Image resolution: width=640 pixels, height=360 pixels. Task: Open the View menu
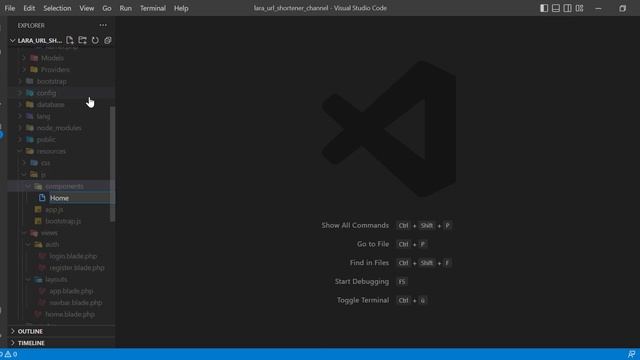87,8
